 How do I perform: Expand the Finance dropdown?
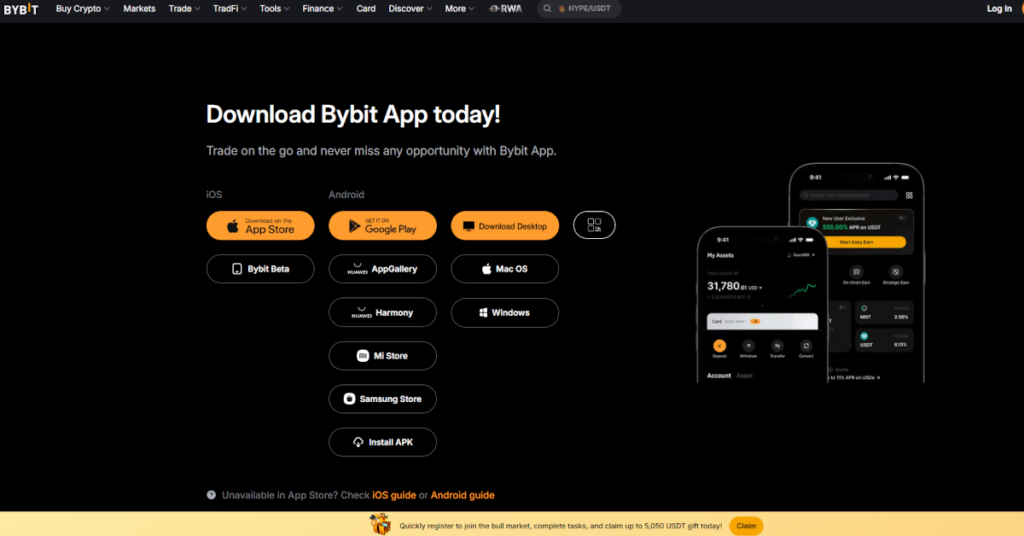click(x=322, y=8)
